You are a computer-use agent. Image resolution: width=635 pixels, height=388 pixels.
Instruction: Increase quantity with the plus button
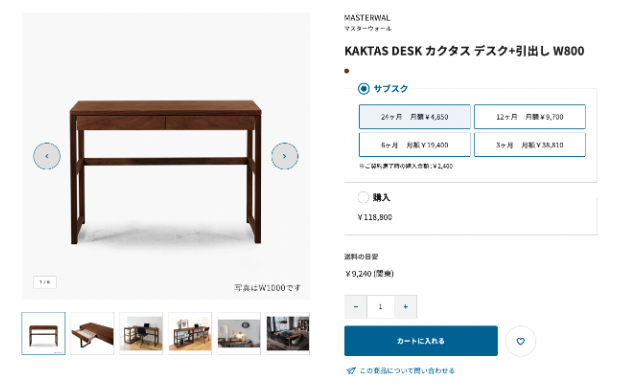point(405,307)
